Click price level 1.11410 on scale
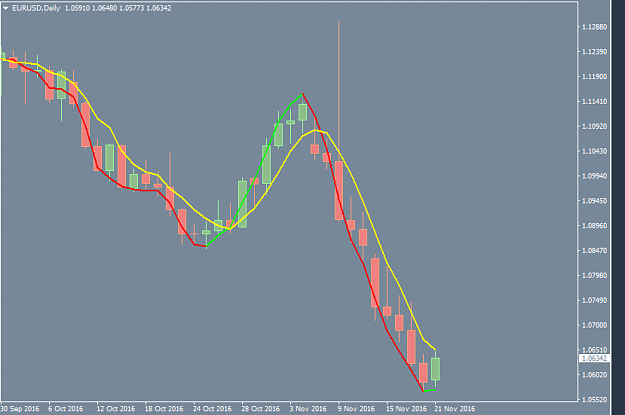This screenshot has width=625, height=415. pos(594,102)
